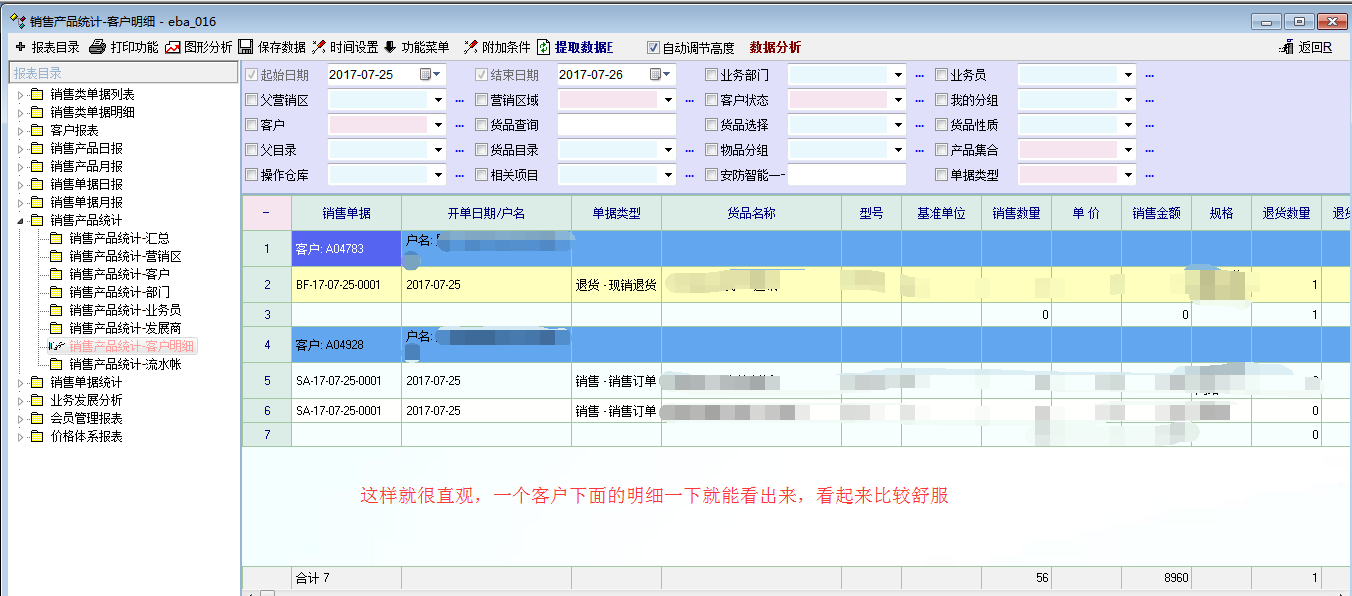Image resolution: width=1352 pixels, height=596 pixels.
Task: Click the 数据分析 red link
Action: tap(775, 47)
